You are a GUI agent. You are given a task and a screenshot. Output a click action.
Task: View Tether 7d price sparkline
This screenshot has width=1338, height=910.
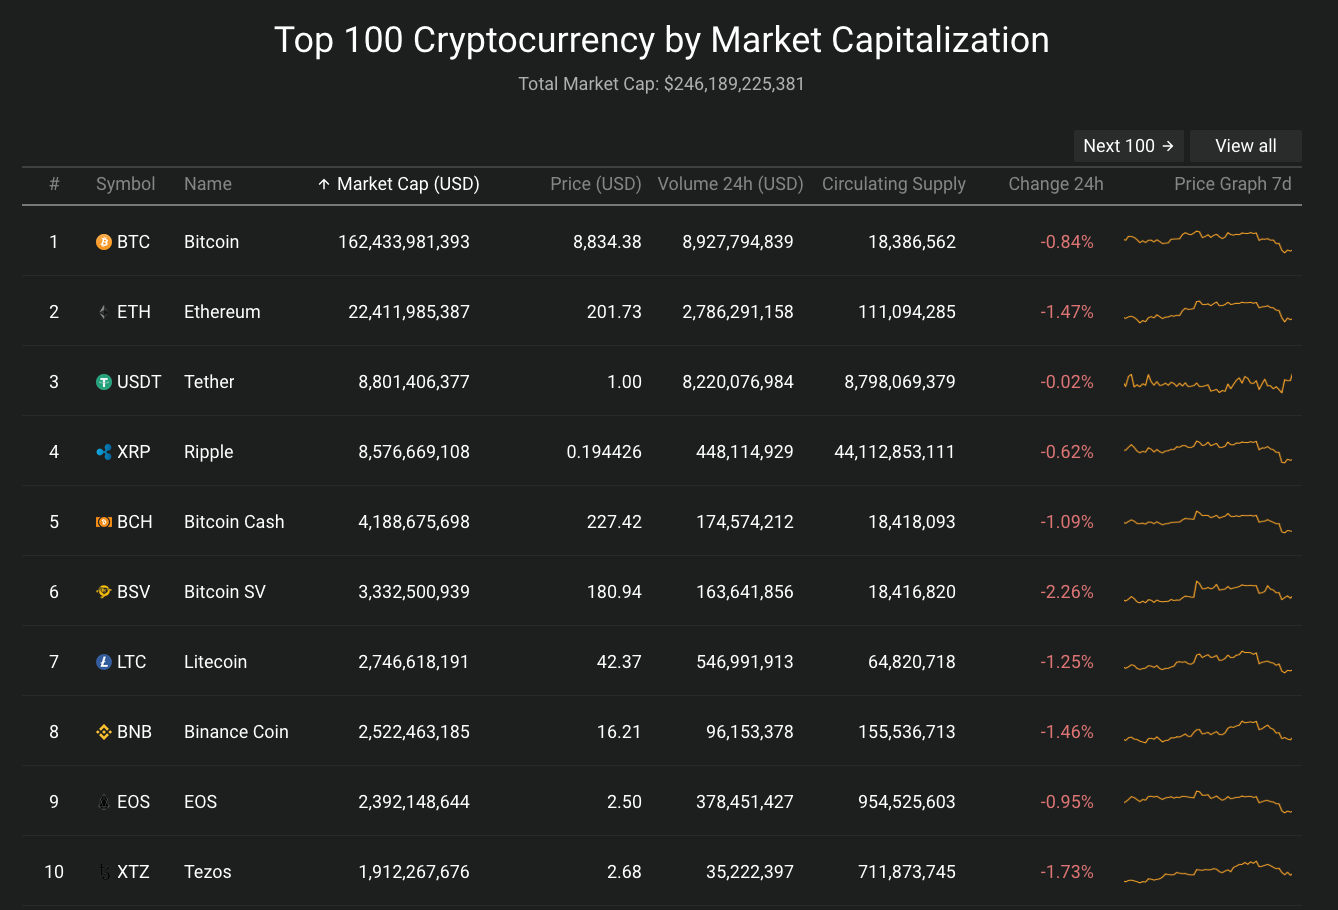[1207, 382]
